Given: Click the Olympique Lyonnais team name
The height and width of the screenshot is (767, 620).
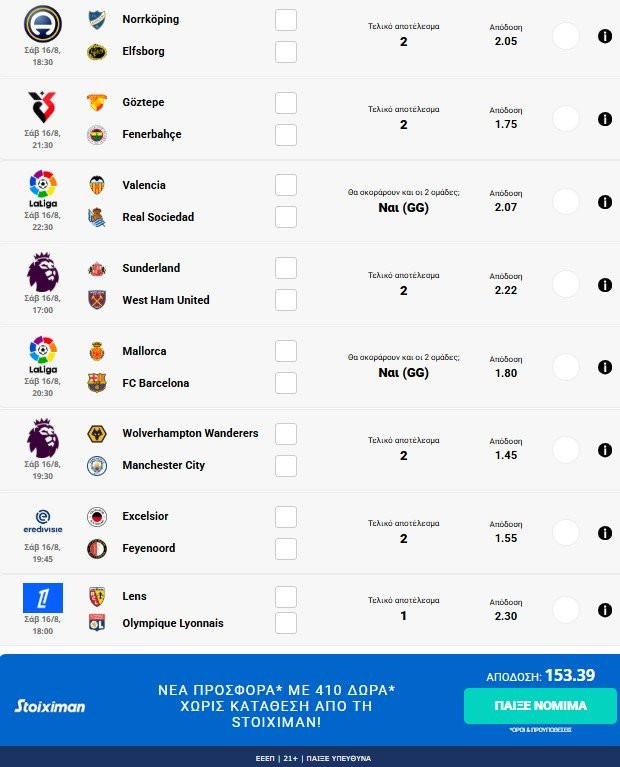Looking at the screenshot, I should tap(172, 623).
